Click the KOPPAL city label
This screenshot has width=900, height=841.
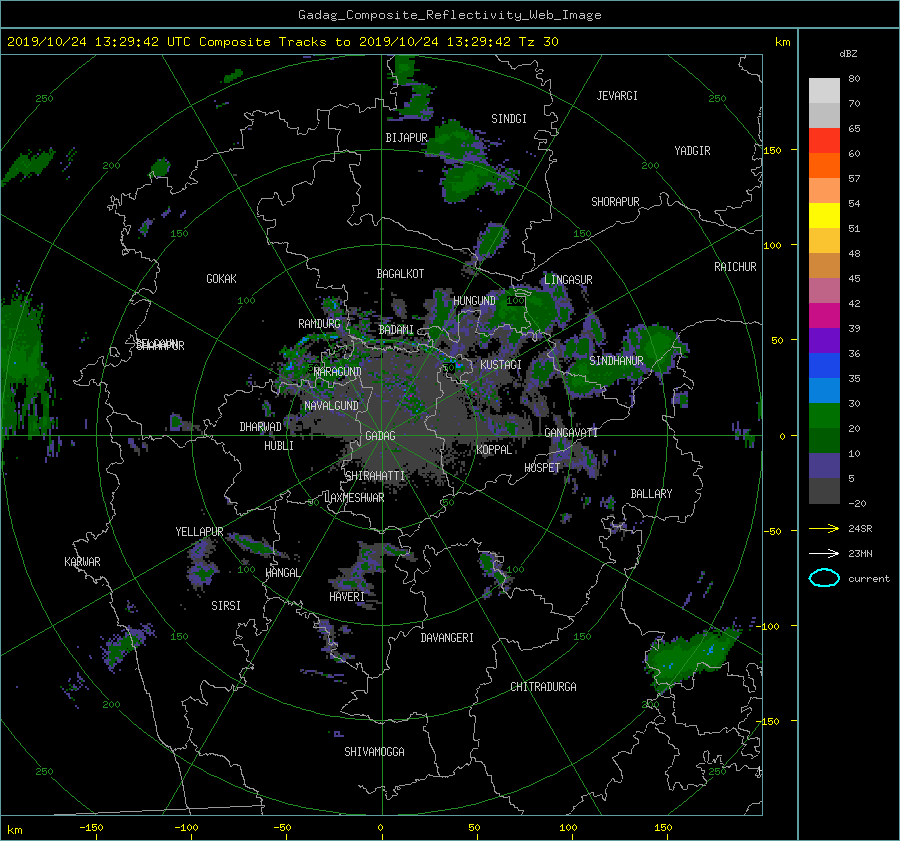click(494, 450)
